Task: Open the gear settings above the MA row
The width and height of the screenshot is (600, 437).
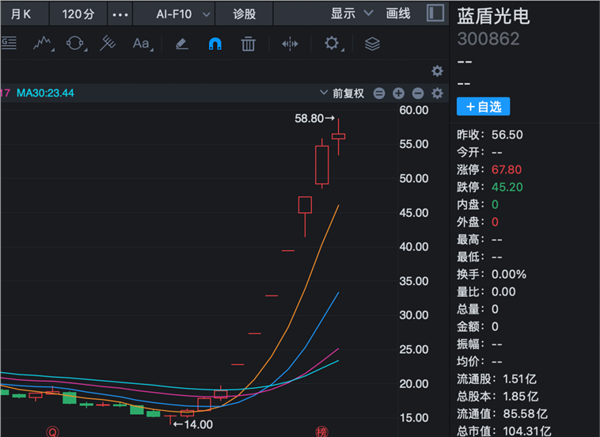Action: click(437, 71)
